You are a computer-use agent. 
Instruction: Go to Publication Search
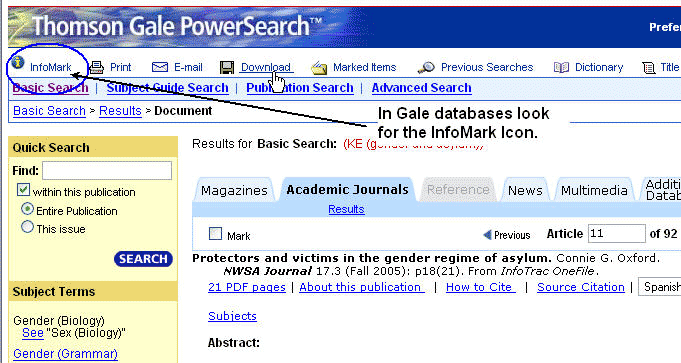[x=300, y=88]
